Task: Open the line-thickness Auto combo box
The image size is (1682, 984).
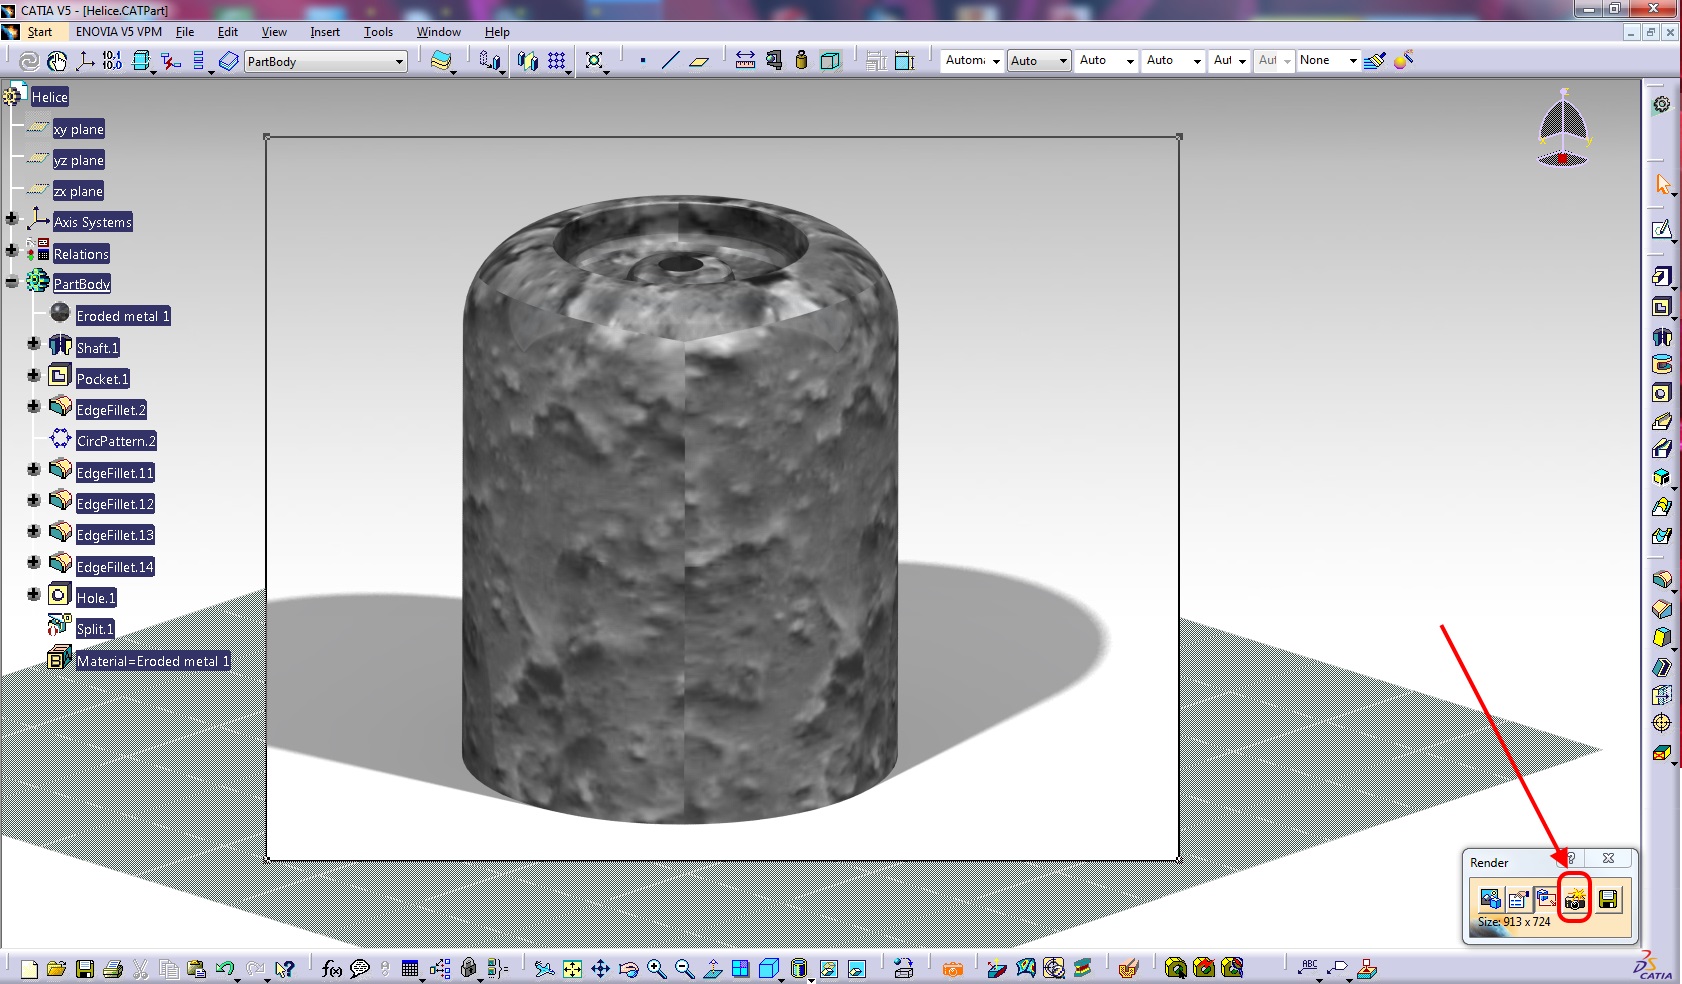Action: pyautogui.click(x=1106, y=61)
